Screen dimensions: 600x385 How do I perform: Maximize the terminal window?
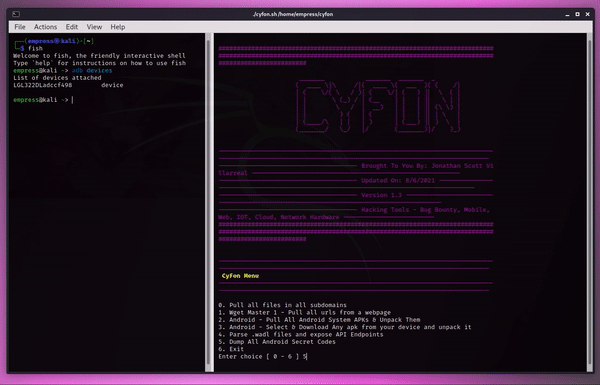point(577,14)
